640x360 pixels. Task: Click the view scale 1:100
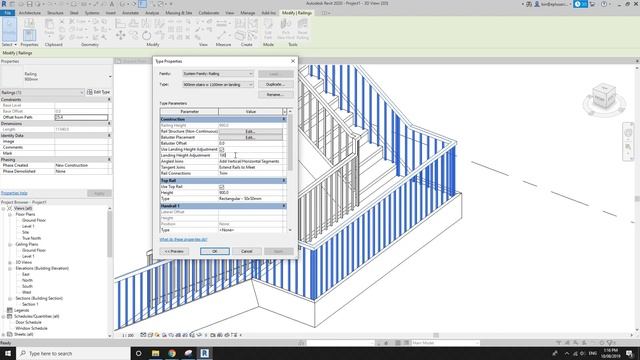tap(128, 335)
